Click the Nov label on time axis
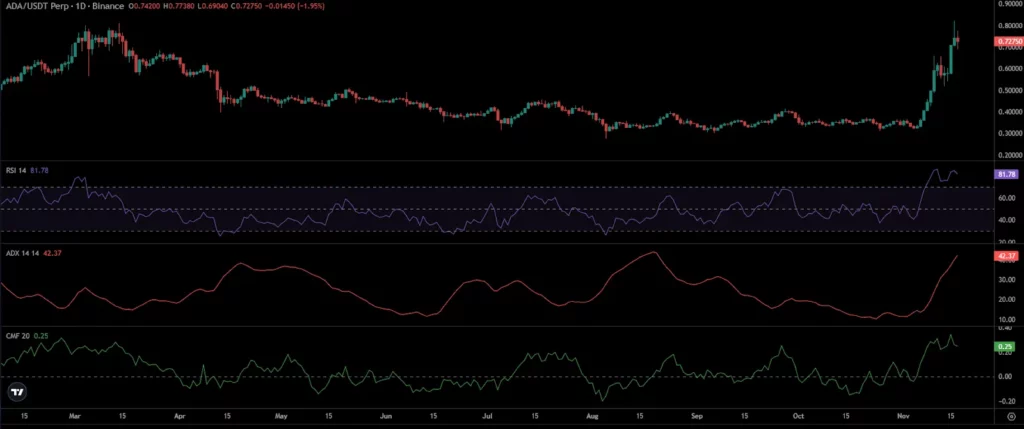Screen dimensions: 1024x429 click(903, 415)
